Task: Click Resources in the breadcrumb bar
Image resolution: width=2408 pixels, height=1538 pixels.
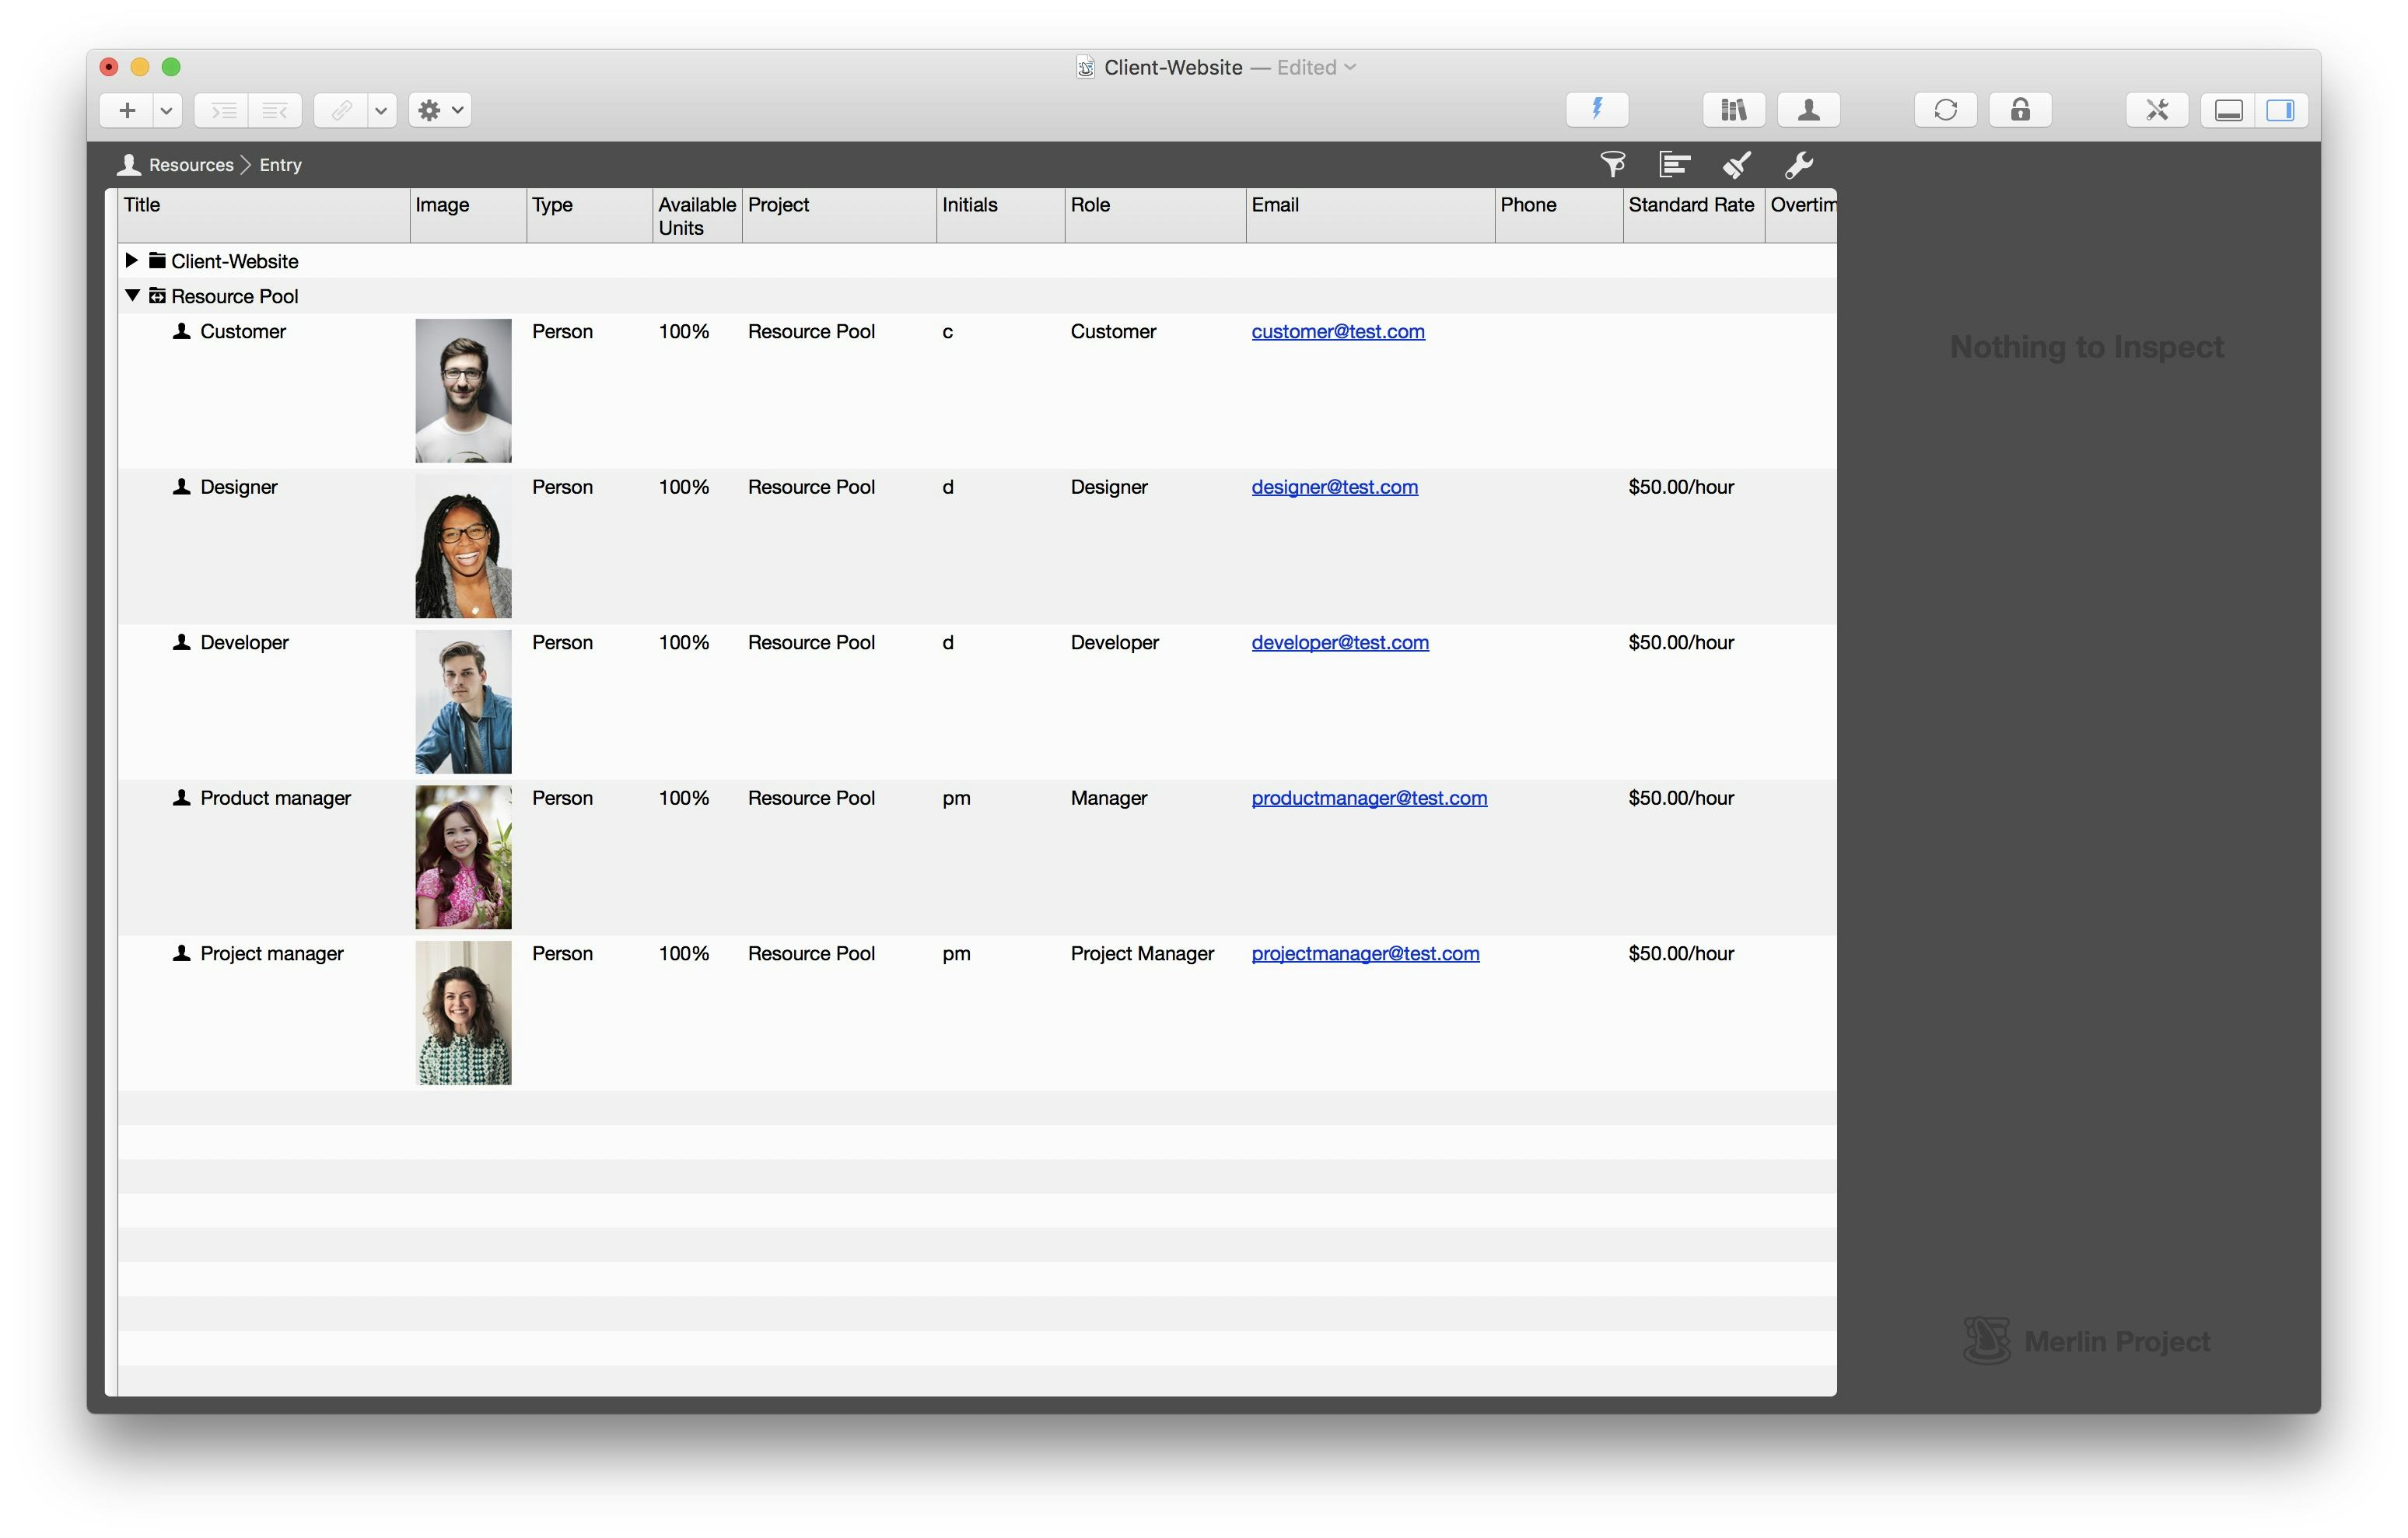Action: coord(190,165)
